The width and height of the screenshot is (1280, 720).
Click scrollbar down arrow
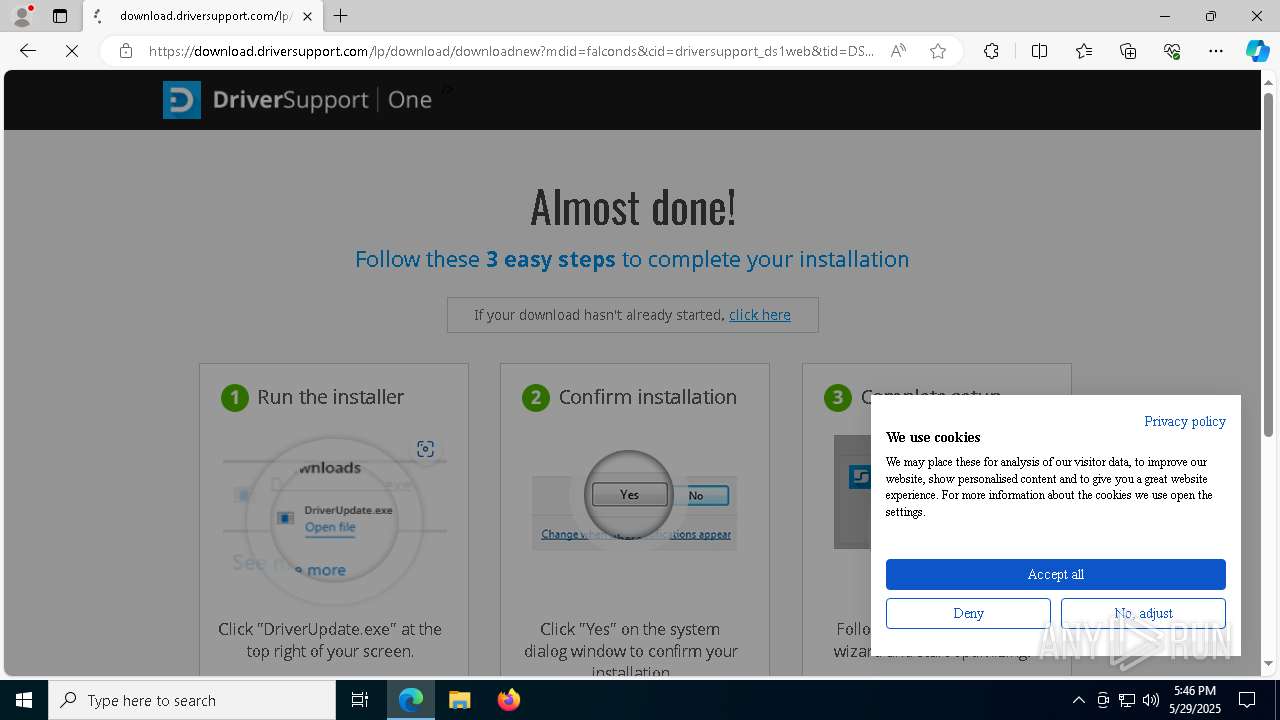(1269, 663)
